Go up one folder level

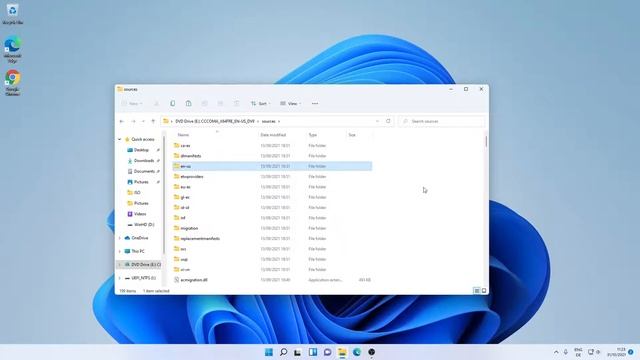153,121
